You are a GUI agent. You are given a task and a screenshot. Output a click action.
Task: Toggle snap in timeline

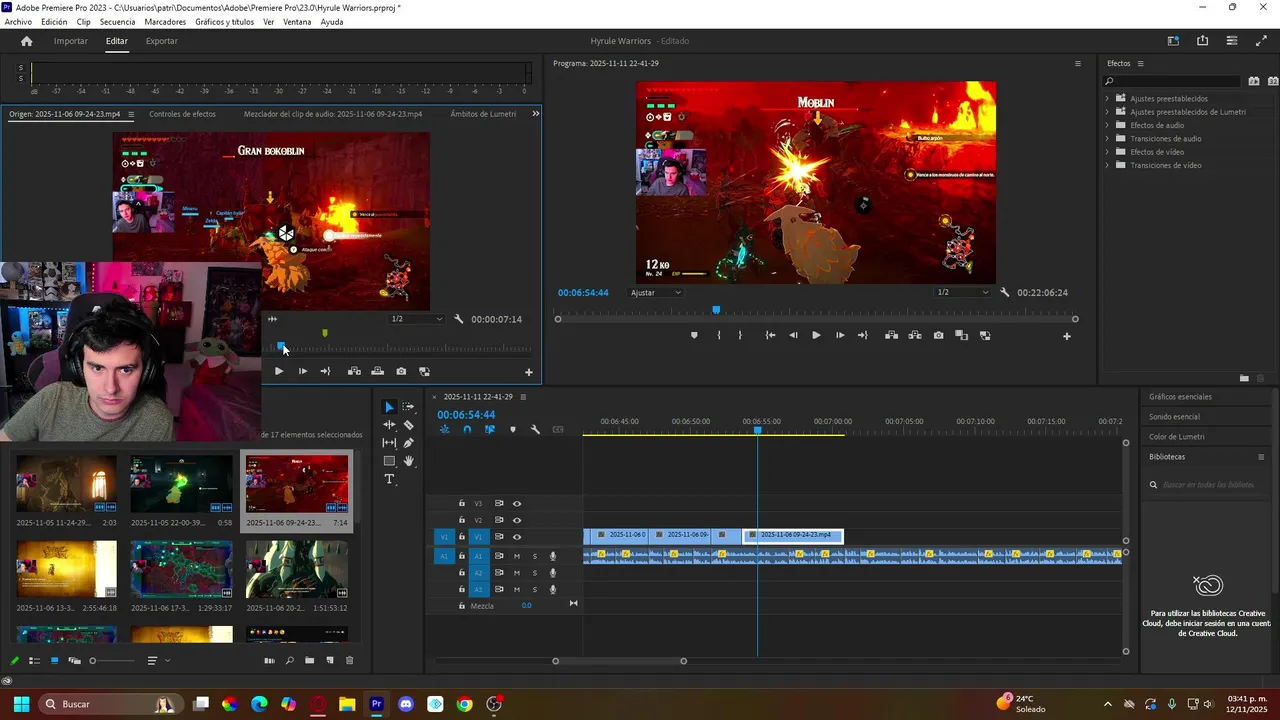467,430
